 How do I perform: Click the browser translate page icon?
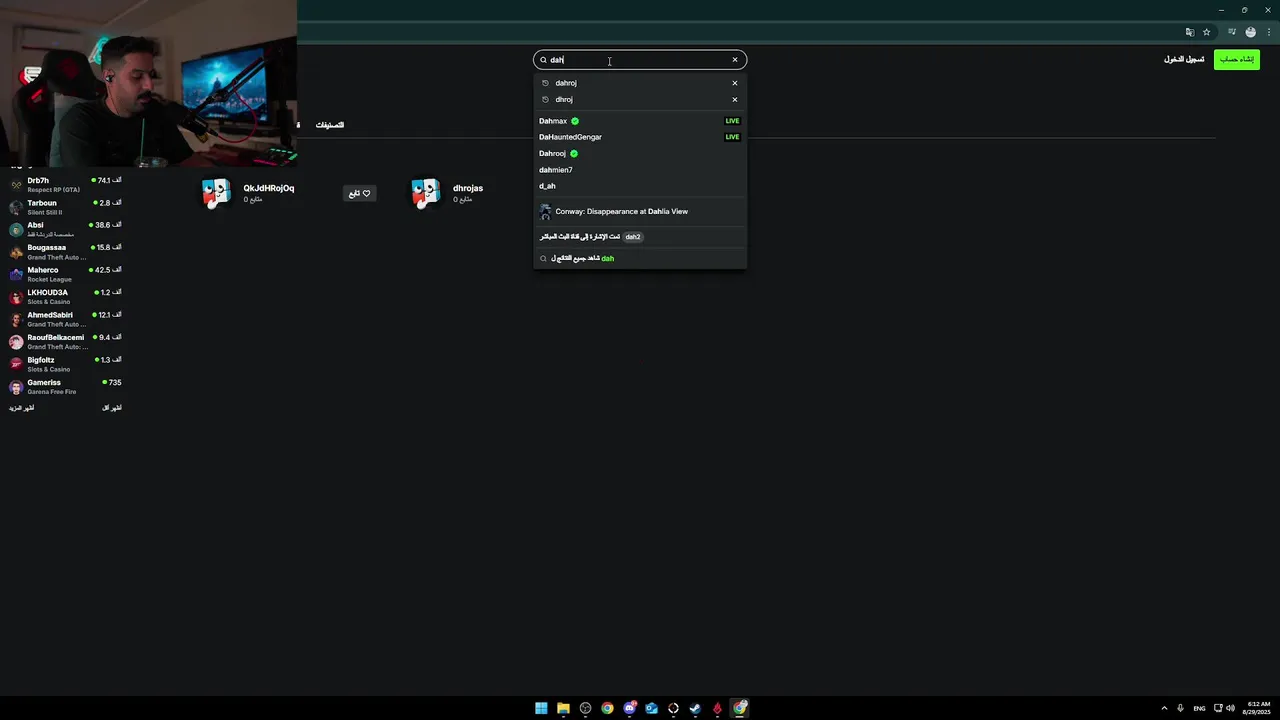point(1190,32)
